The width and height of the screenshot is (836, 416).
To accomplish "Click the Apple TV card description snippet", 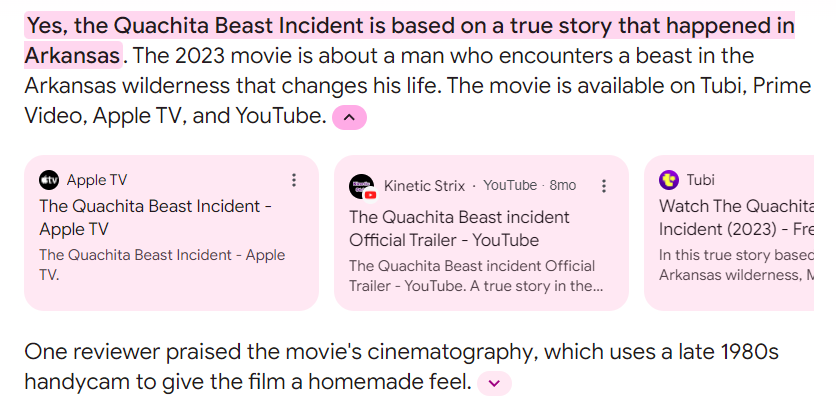I will pos(162,264).
